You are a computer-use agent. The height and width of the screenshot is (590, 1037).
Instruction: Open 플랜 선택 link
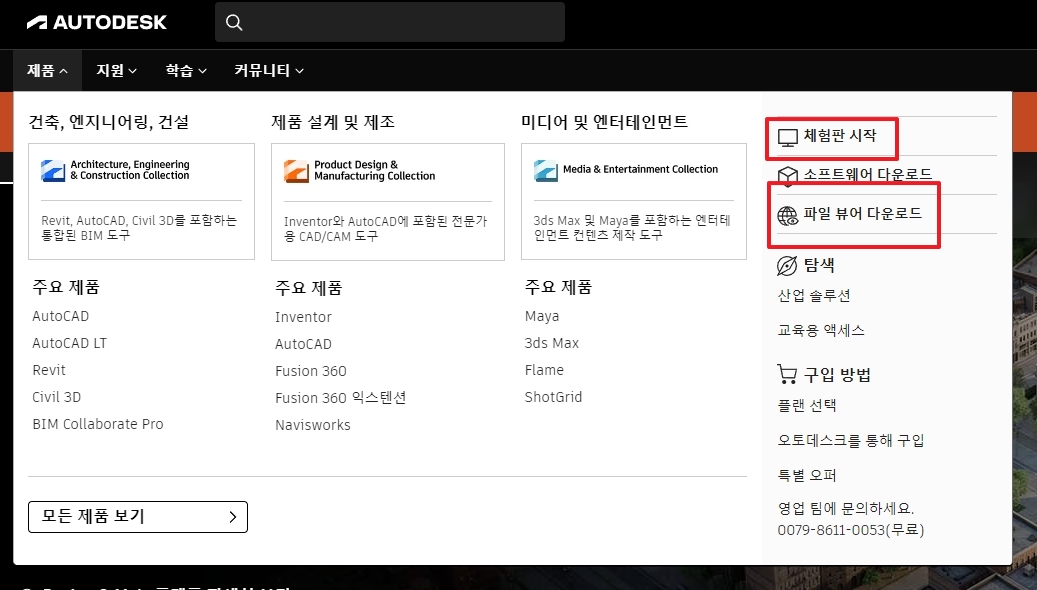coord(808,405)
